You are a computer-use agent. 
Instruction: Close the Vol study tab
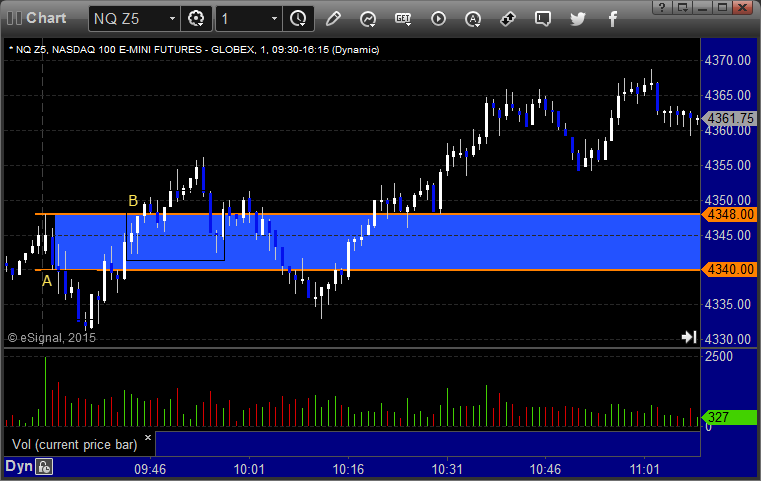pos(148,437)
